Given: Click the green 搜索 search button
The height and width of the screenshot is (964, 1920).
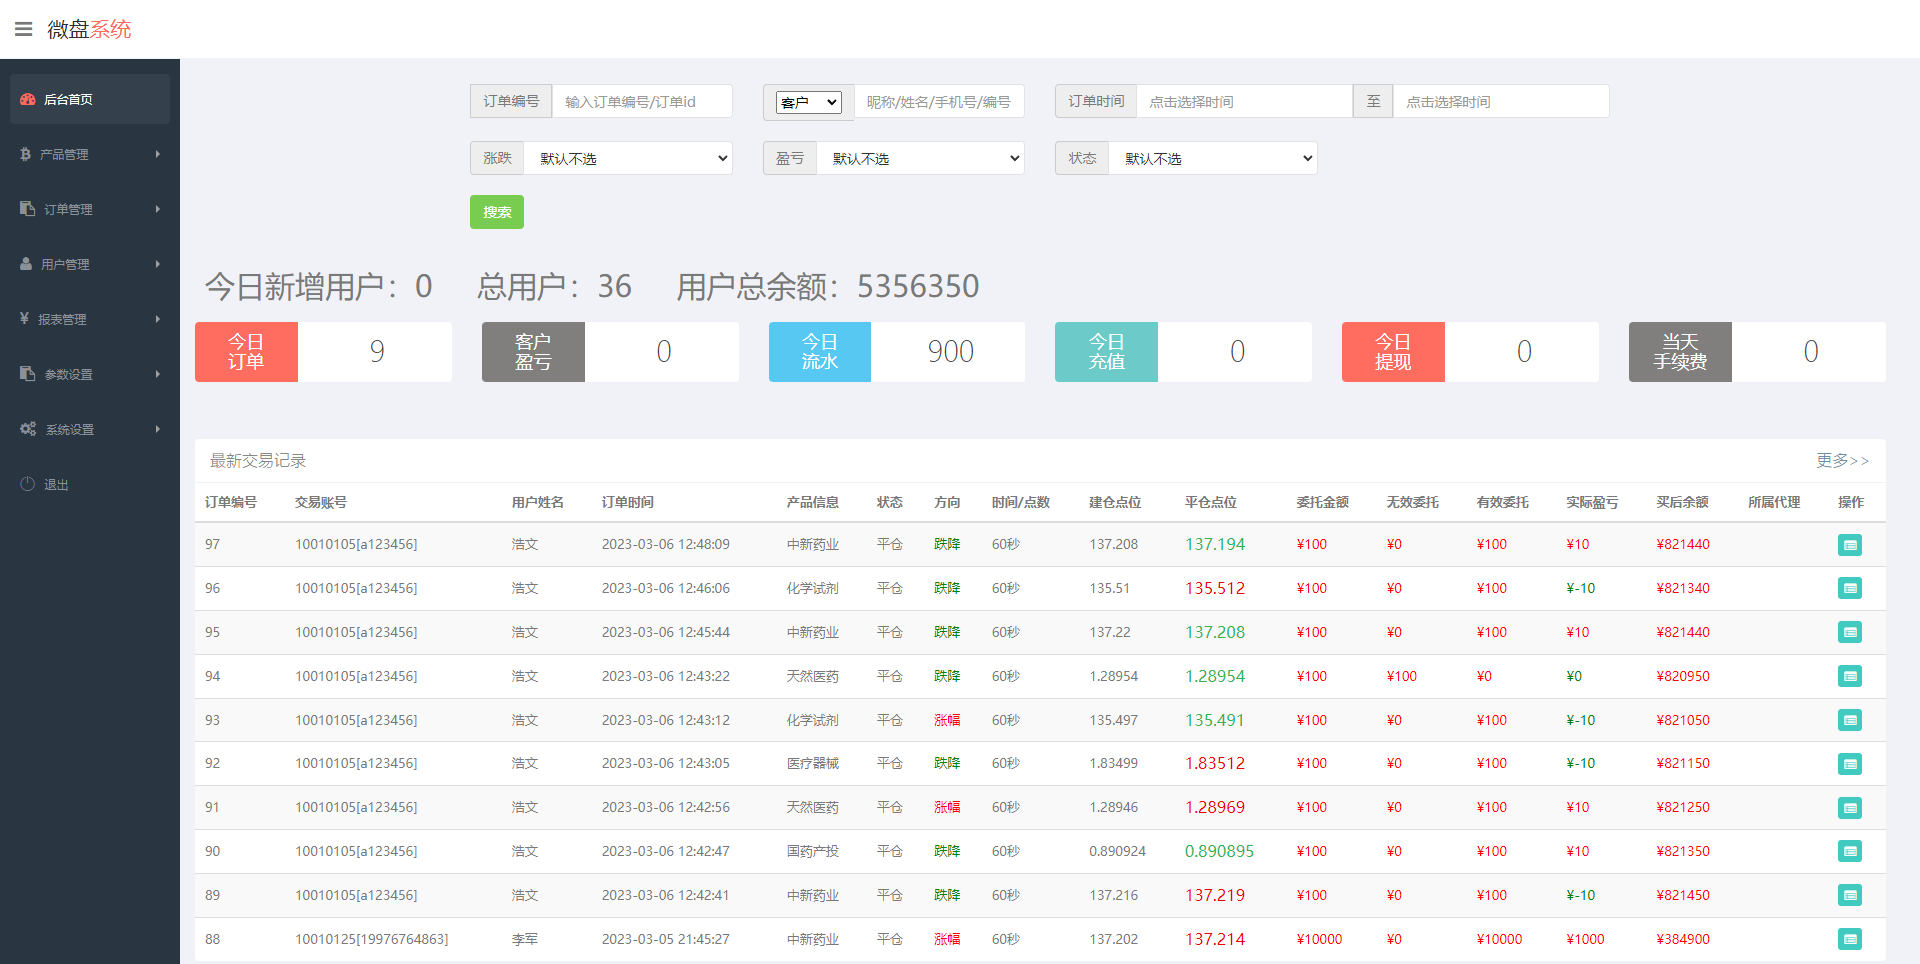Looking at the screenshot, I should 496,212.
